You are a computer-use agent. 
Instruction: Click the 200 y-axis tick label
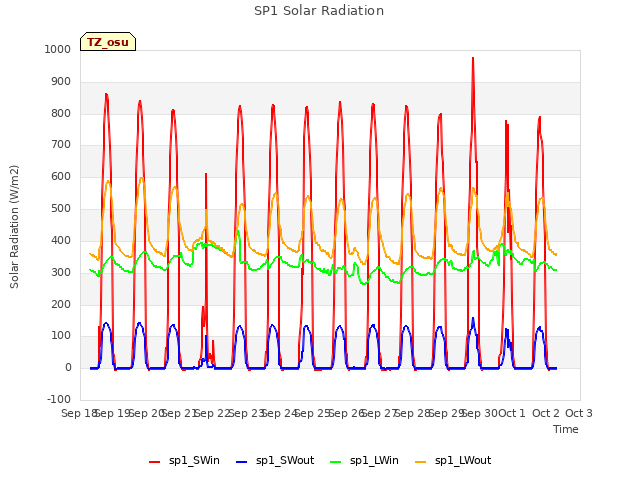click(x=61, y=304)
